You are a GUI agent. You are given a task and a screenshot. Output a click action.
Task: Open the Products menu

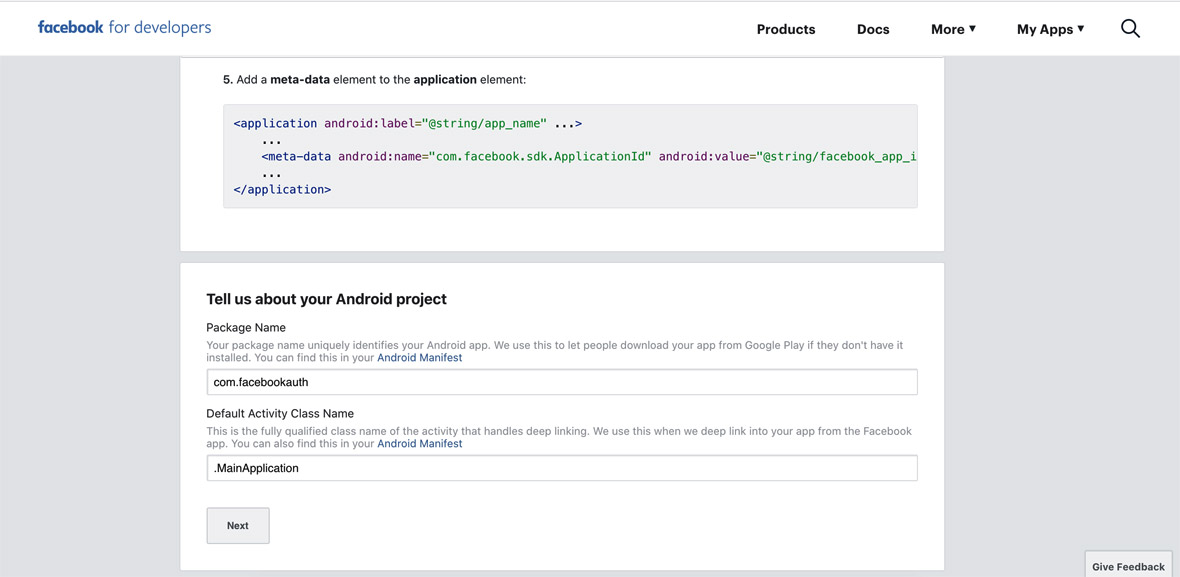click(x=786, y=29)
